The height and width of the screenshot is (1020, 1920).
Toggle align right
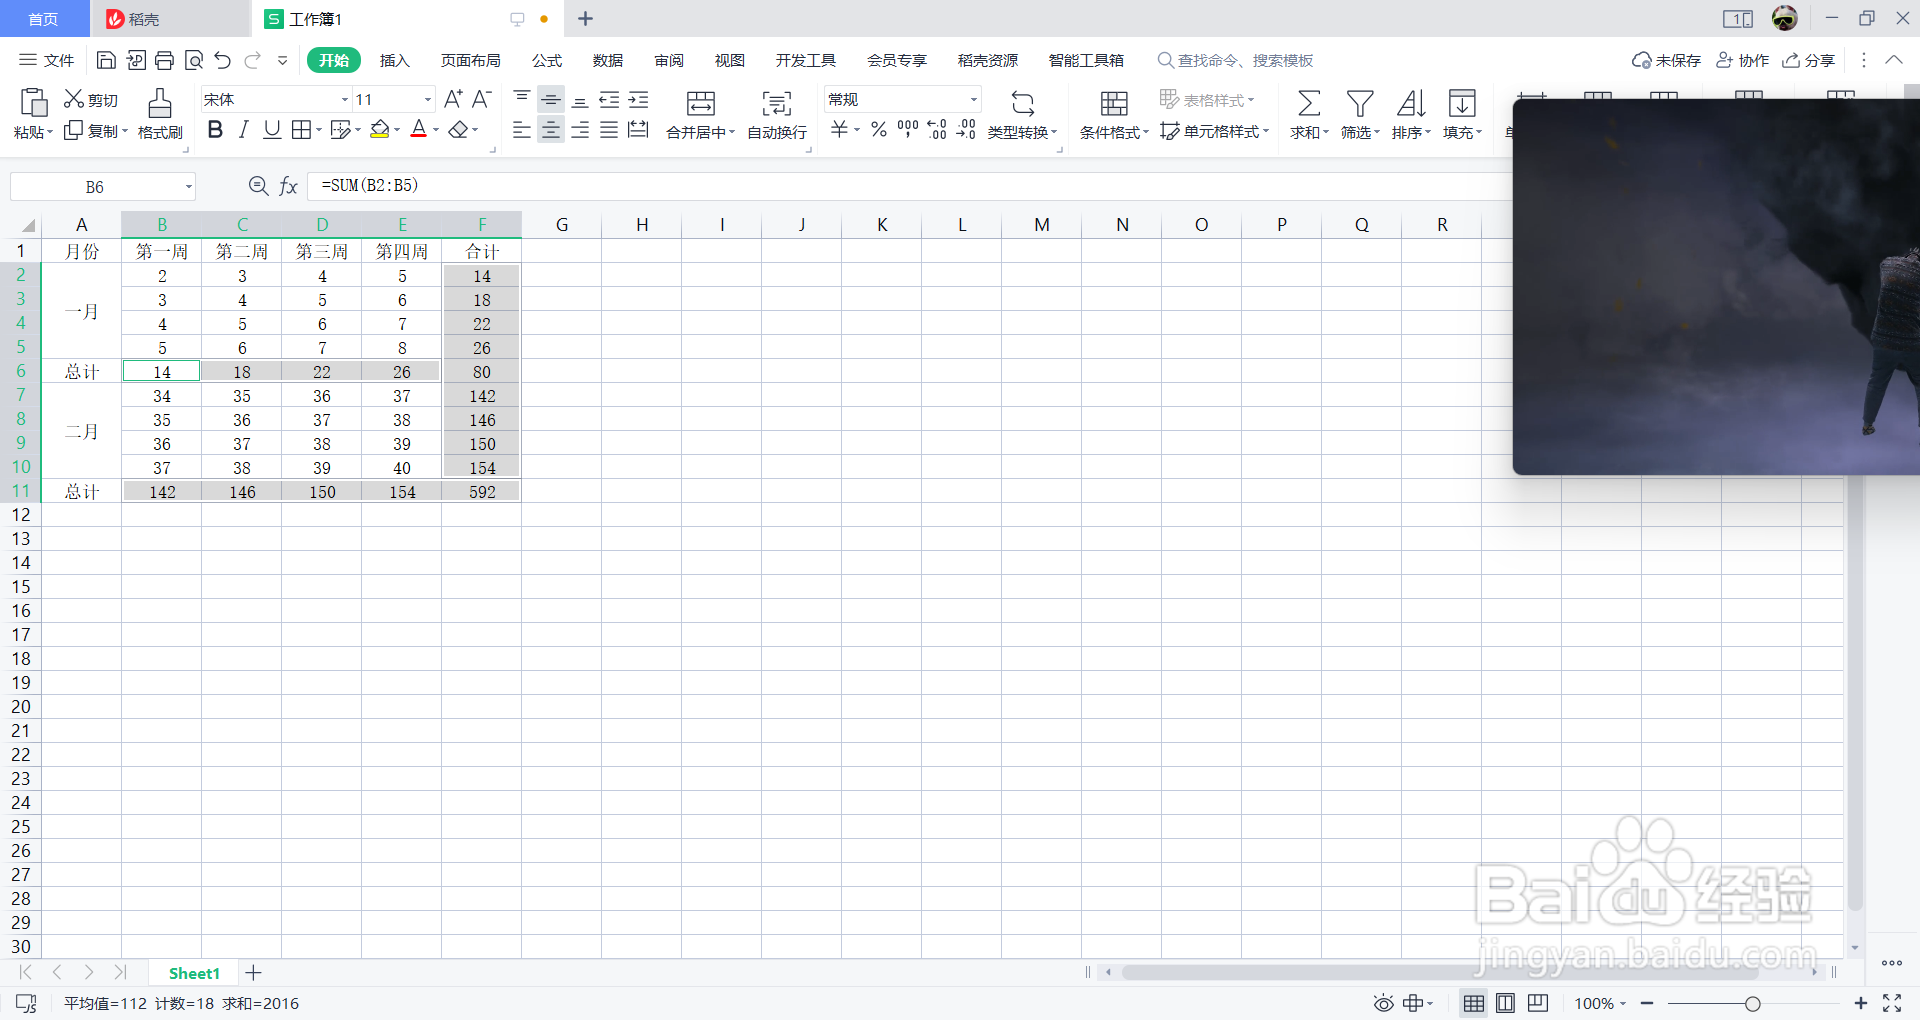580,130
